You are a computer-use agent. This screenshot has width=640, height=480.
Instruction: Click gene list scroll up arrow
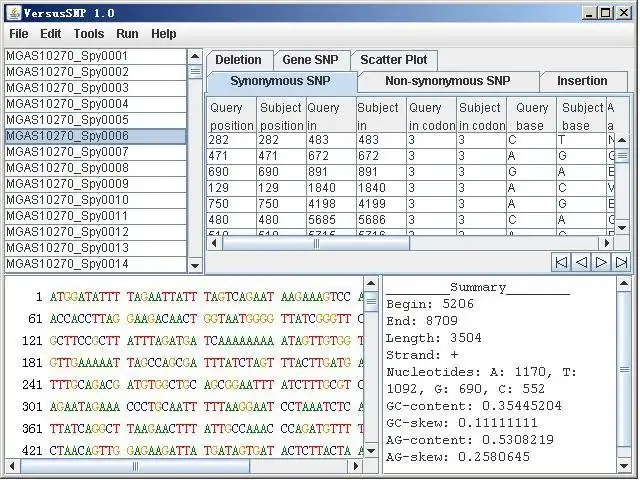coord(195,56)
